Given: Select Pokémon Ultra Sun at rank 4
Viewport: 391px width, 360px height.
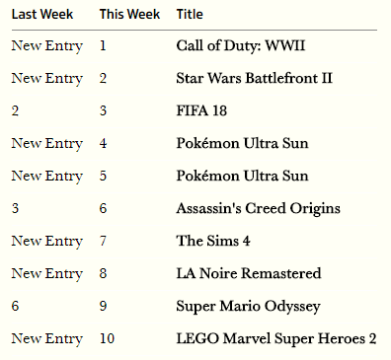Looking at the screenshot, I should click(242, 143).
